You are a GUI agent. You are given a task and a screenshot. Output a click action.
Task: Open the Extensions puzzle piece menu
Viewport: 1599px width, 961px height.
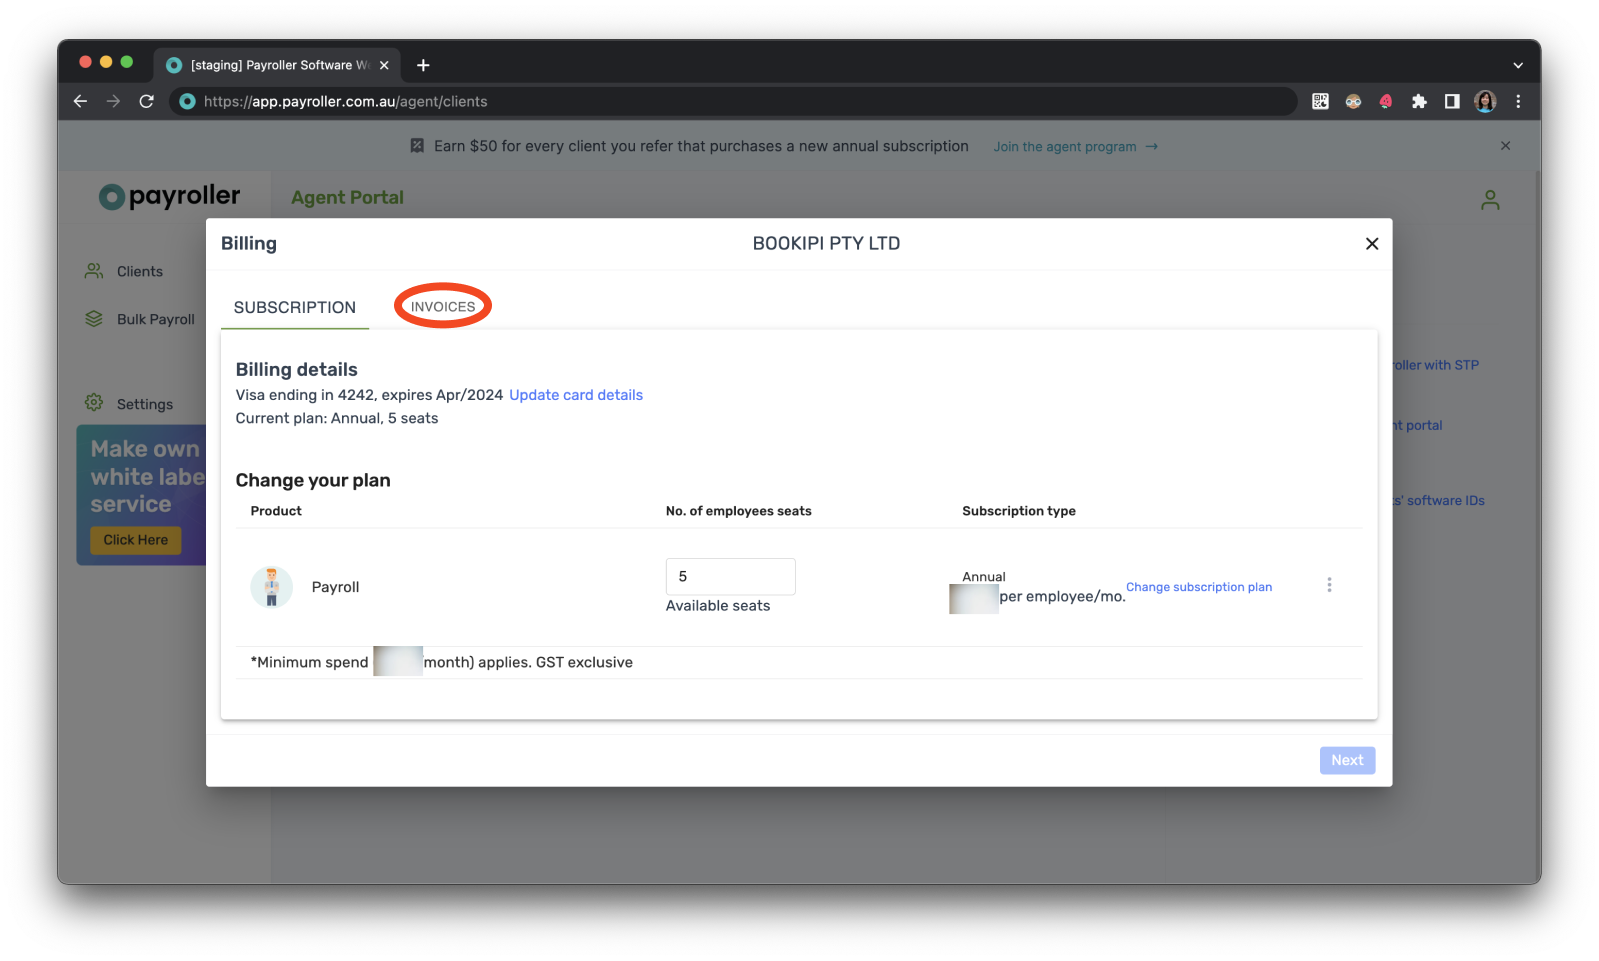point(1419,101)
